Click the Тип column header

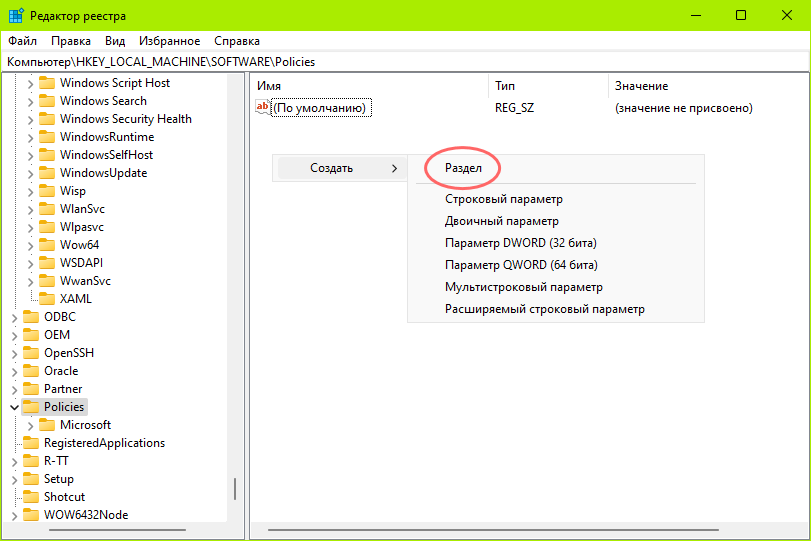(x=505, y=86)
